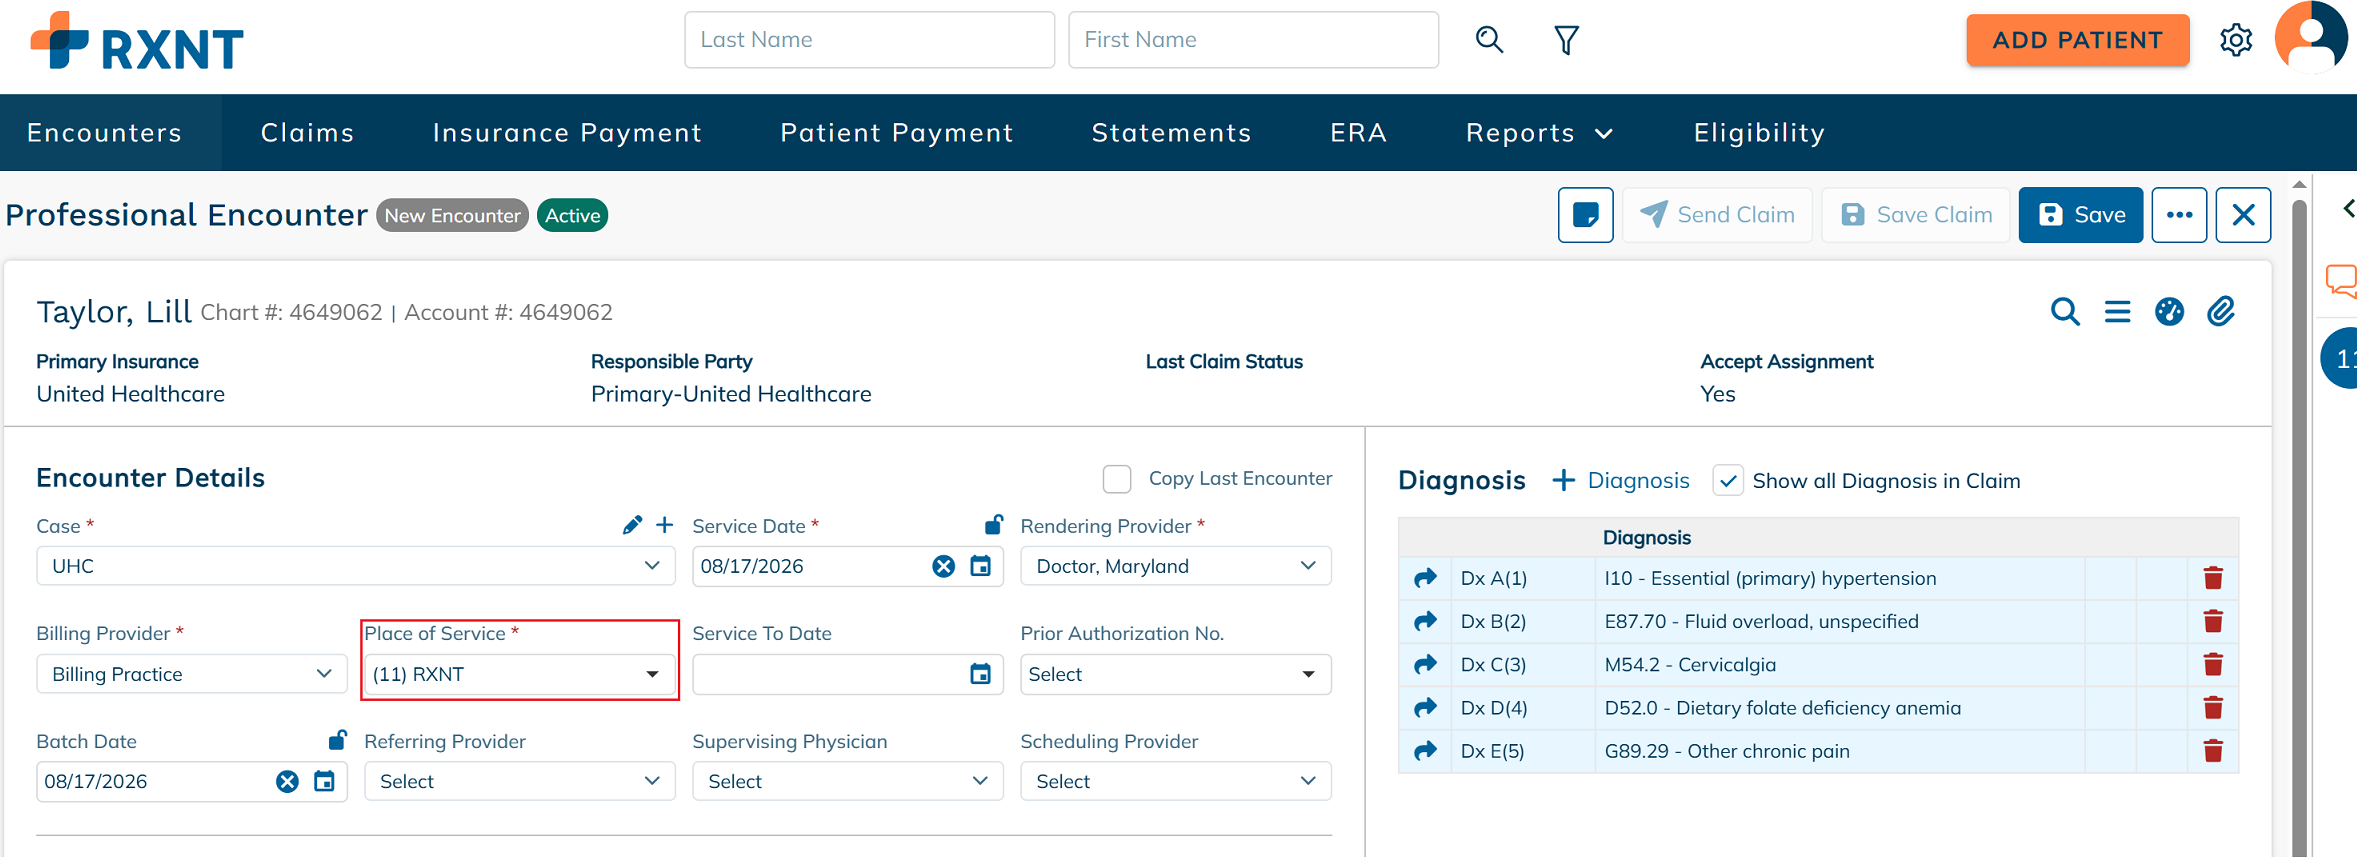Open the Rendering Provider dropdown
This screenshot has width=2357, height=860.
[1176, 566]
